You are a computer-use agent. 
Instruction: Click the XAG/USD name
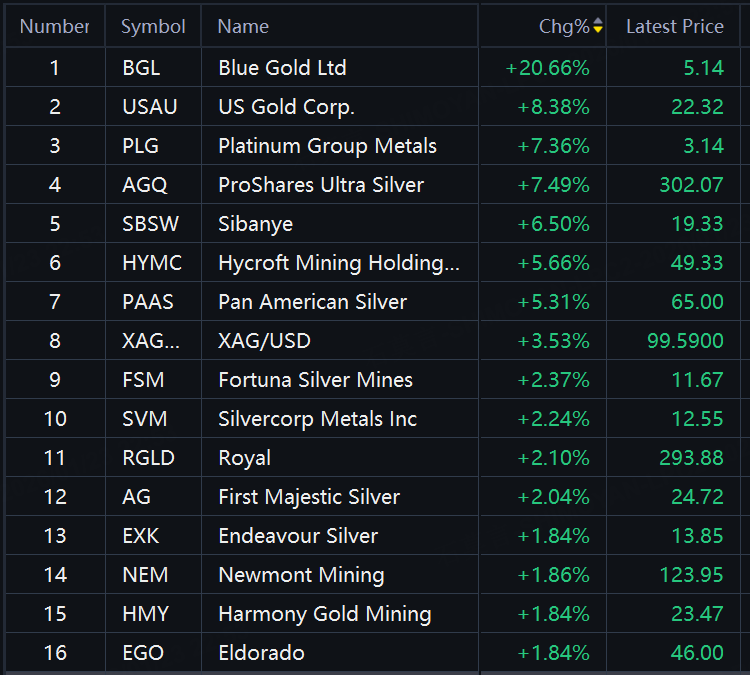pos(264,341)
